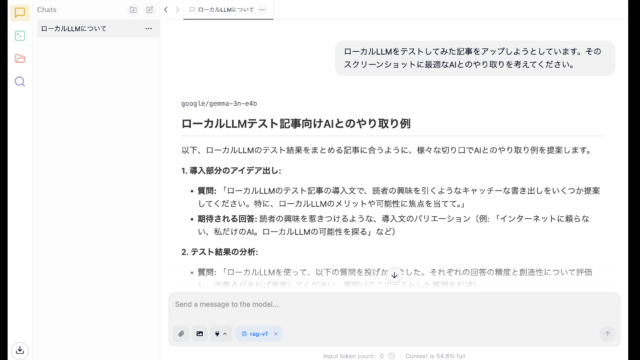Select ローカルLLMについて chat in sidebar
Screen dimensions: 640x360
click(x=98, y=29)
